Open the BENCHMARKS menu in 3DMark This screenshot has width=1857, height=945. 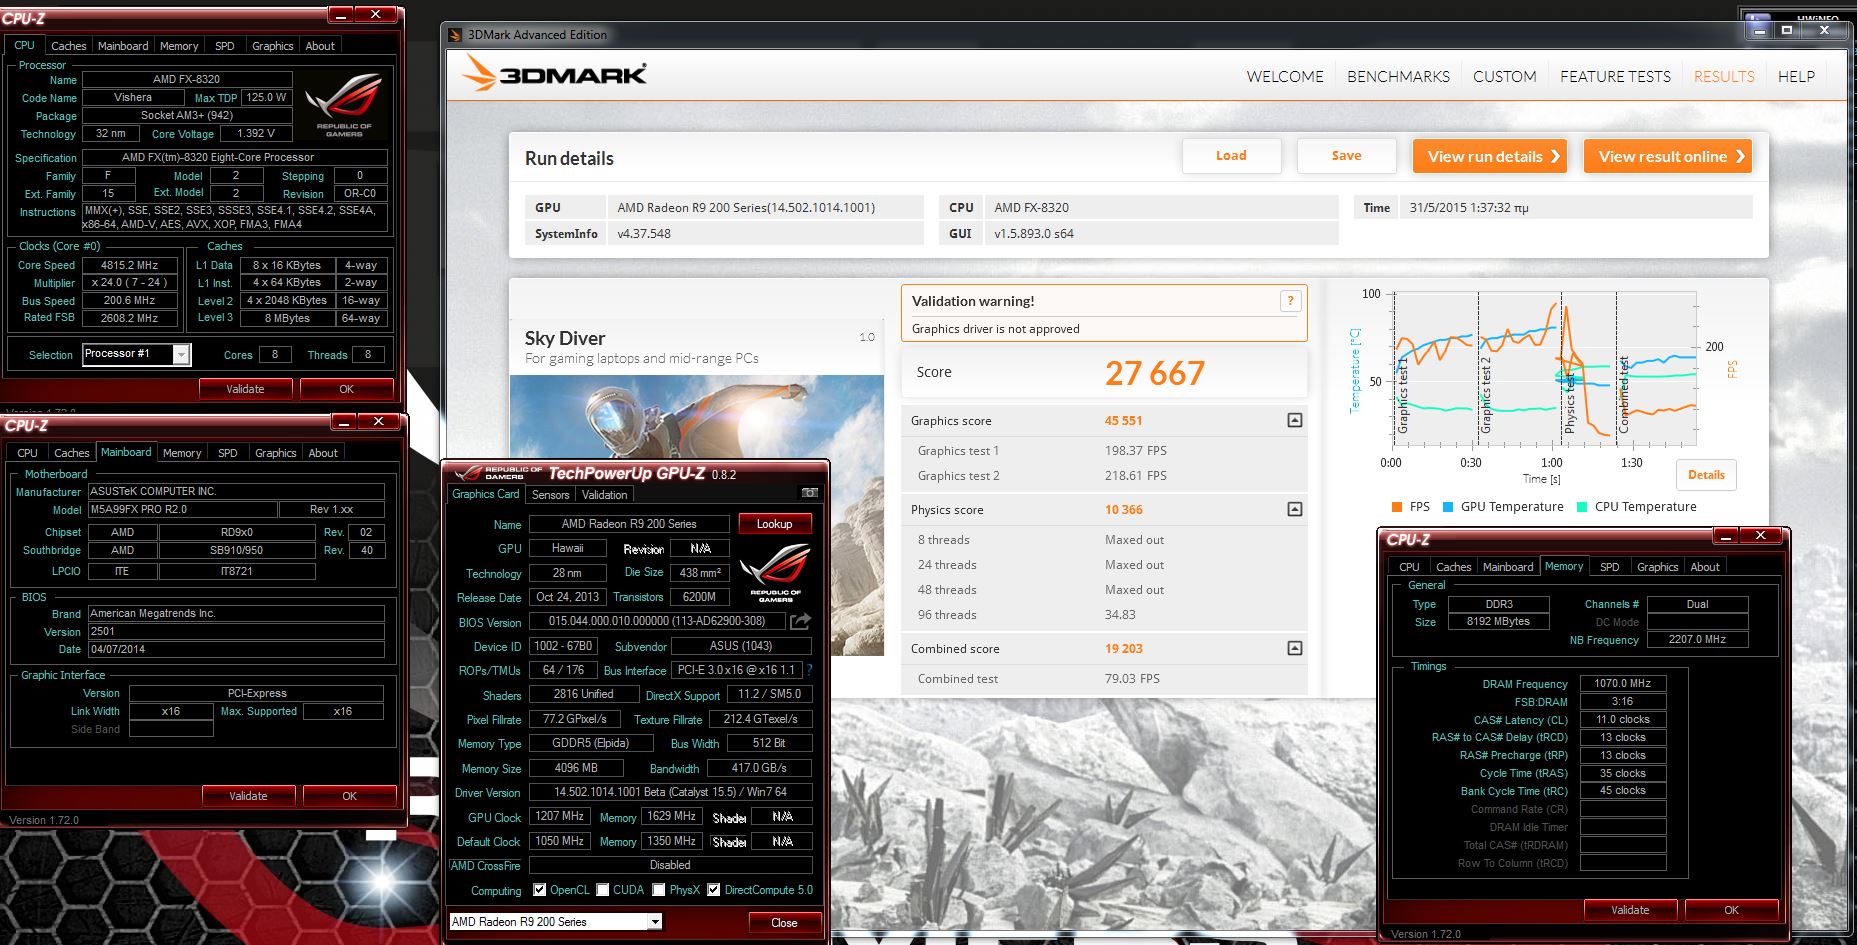[x=1398, y=77]
